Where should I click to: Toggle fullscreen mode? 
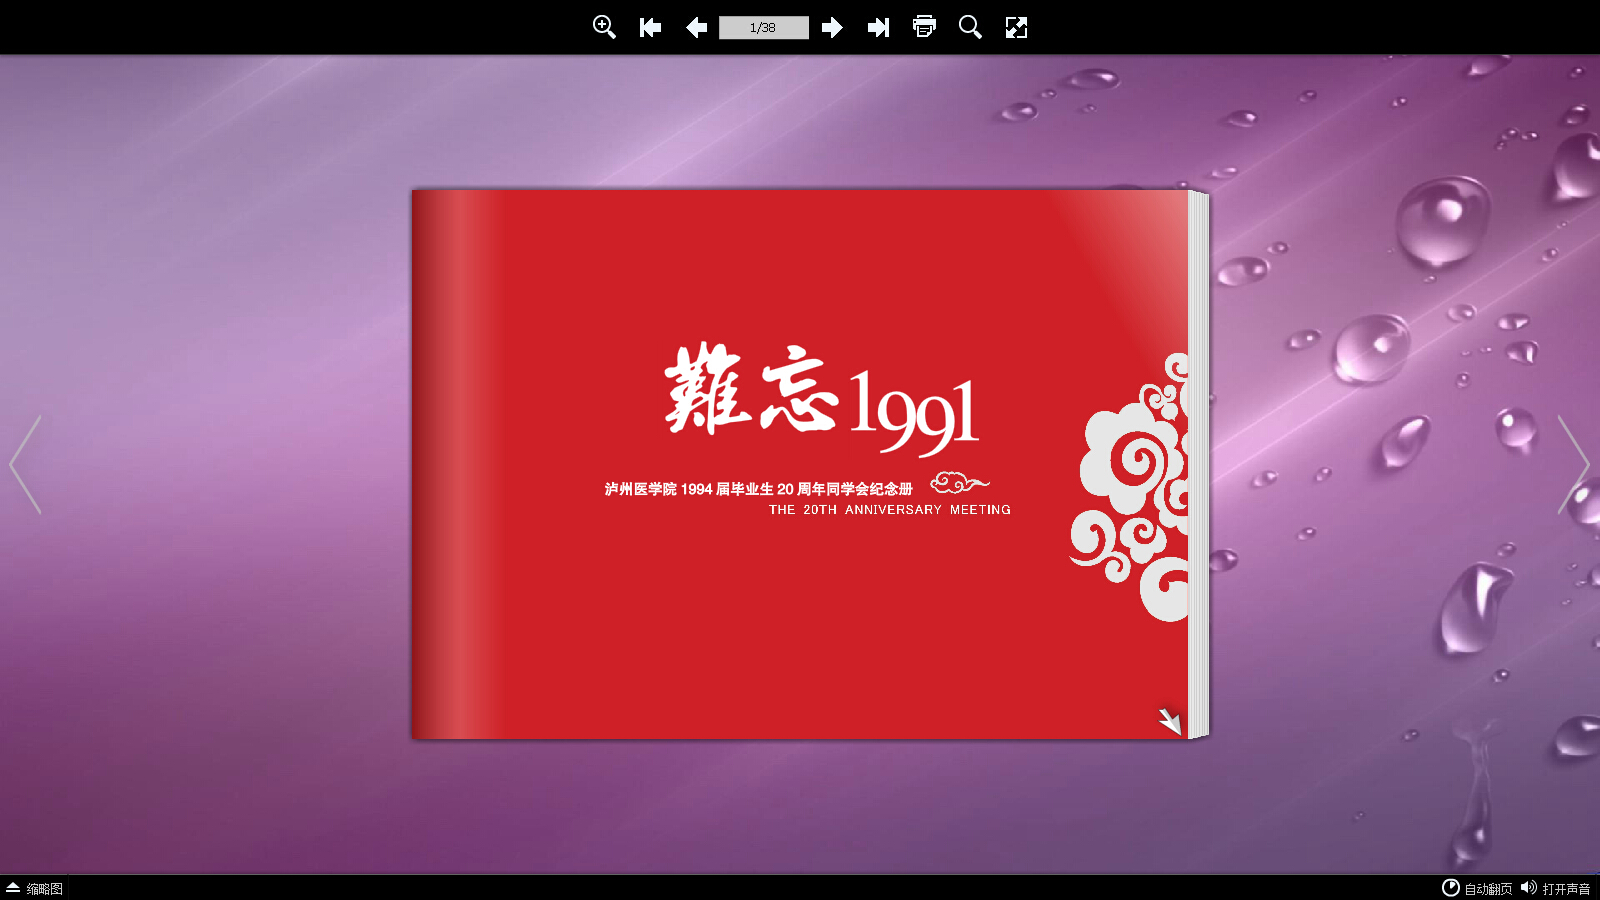[x=1016, y=27]
